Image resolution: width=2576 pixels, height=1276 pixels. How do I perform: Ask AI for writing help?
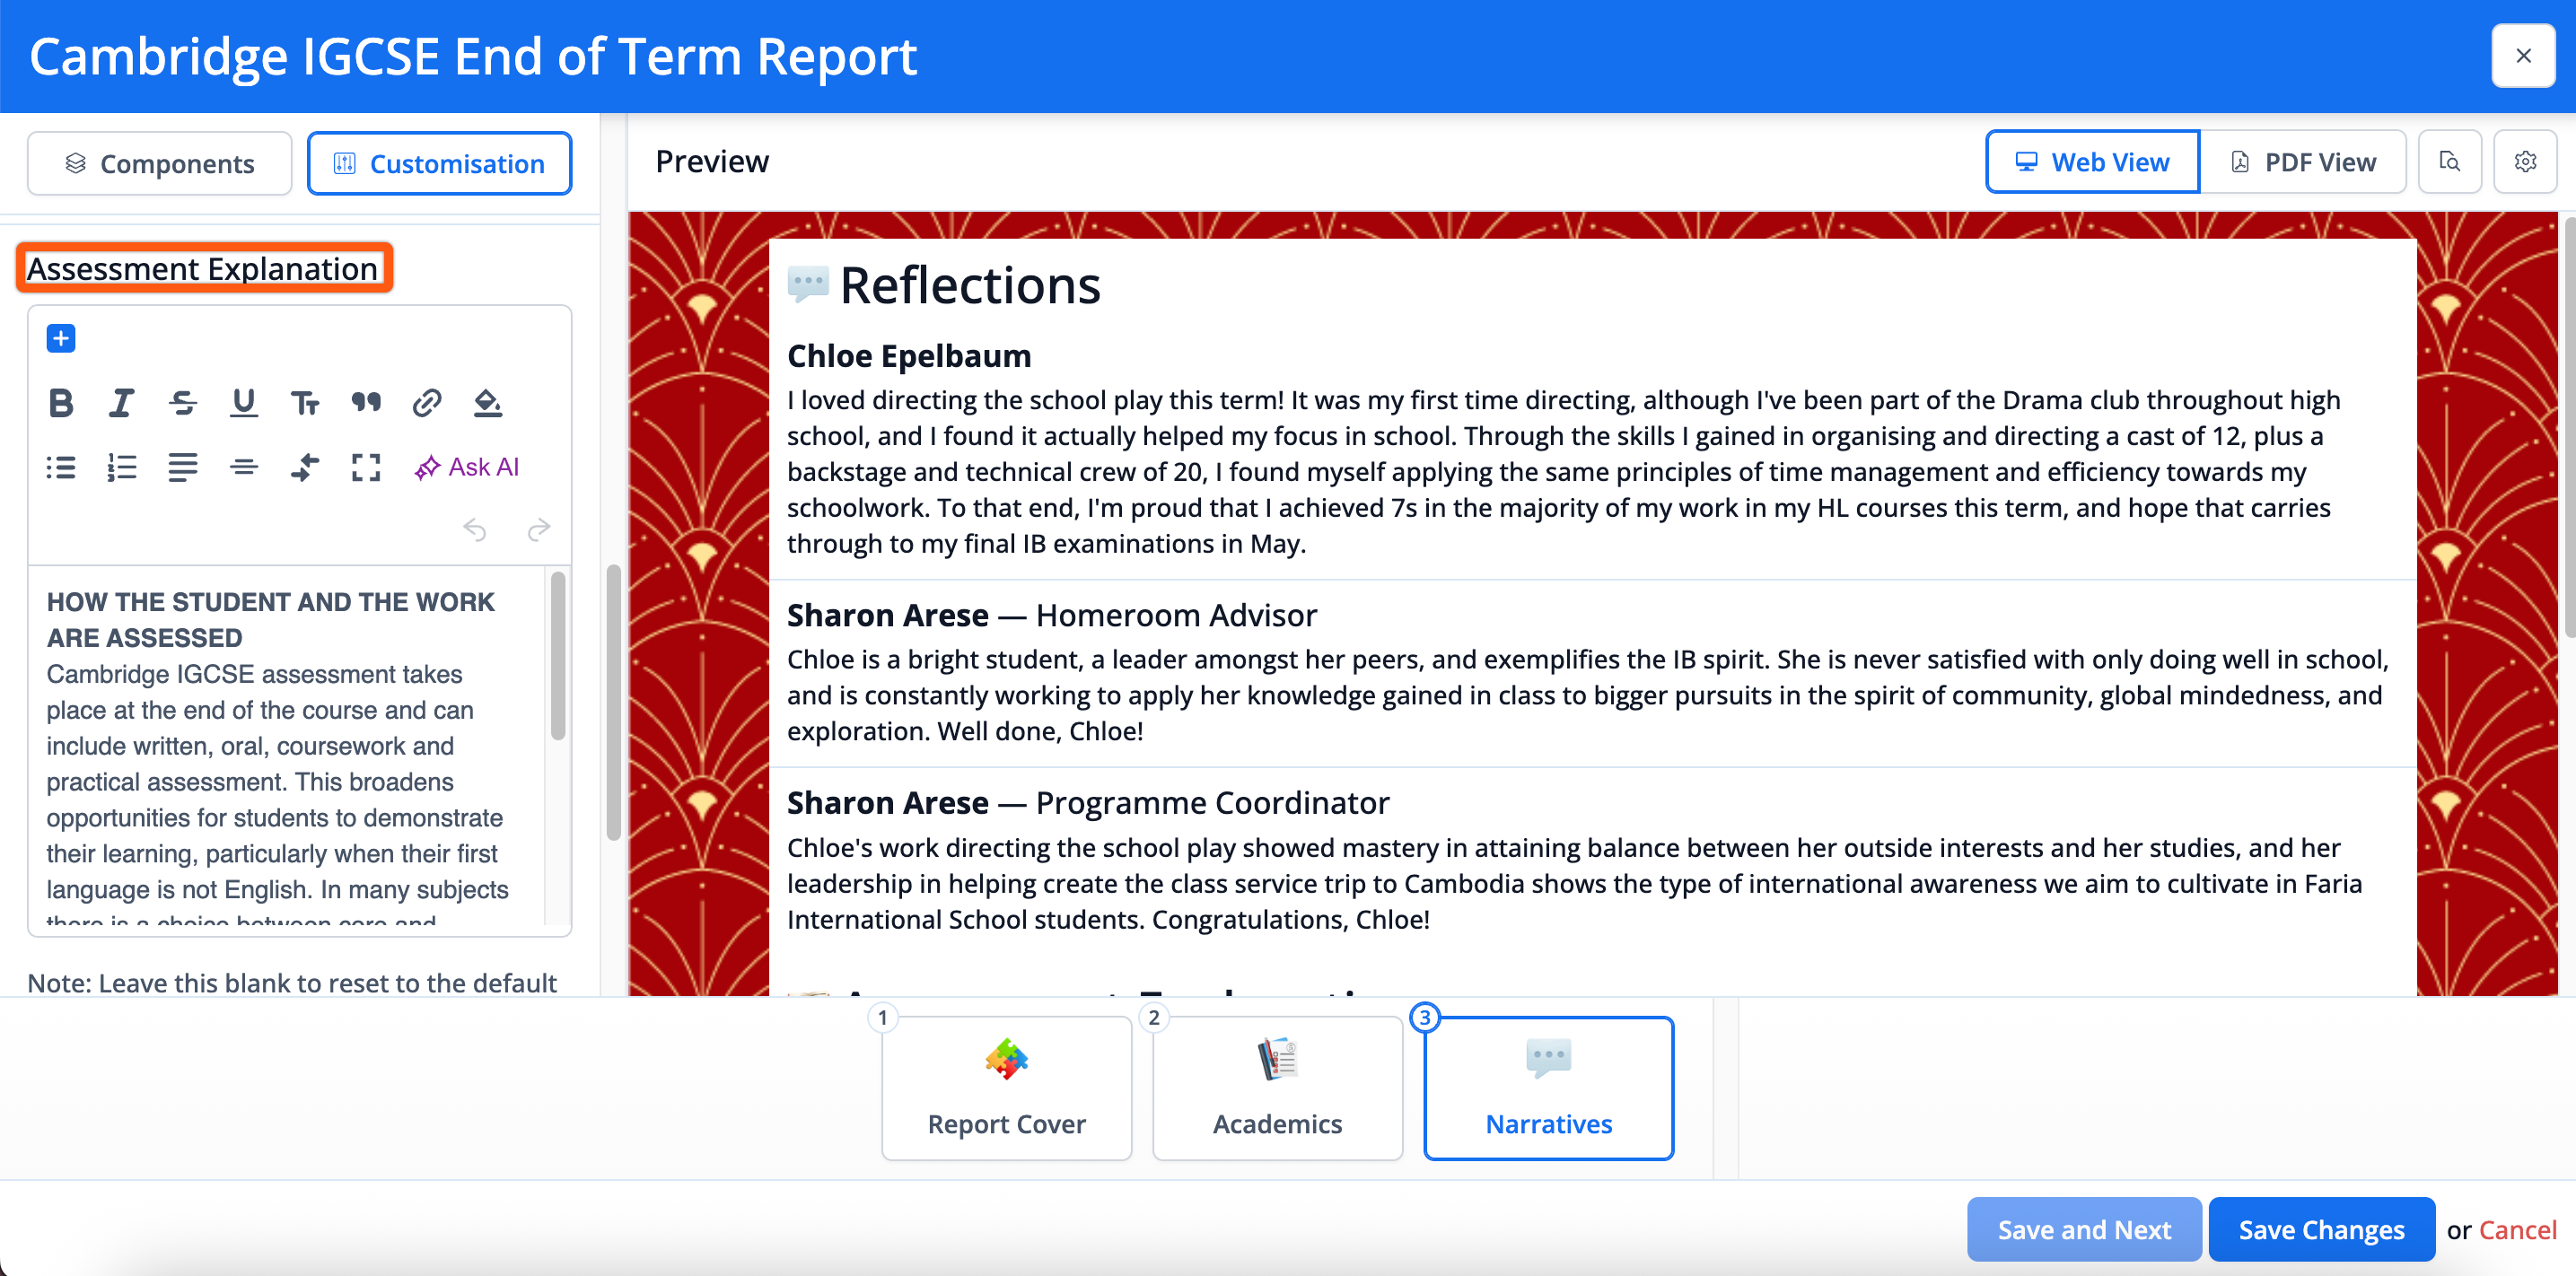(x=467, y=467)
